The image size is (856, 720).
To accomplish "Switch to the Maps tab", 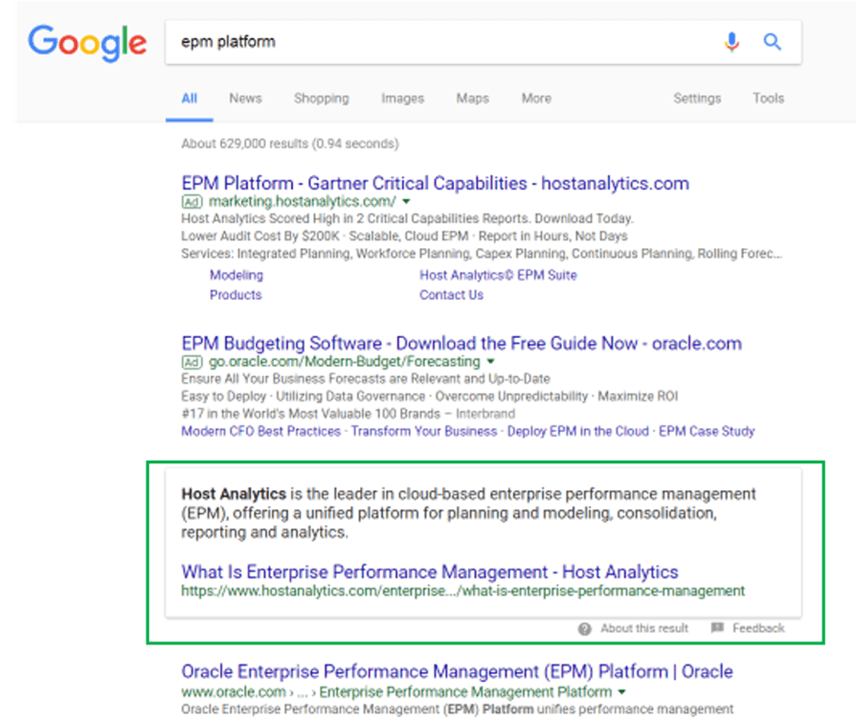I will pos(473,98).
